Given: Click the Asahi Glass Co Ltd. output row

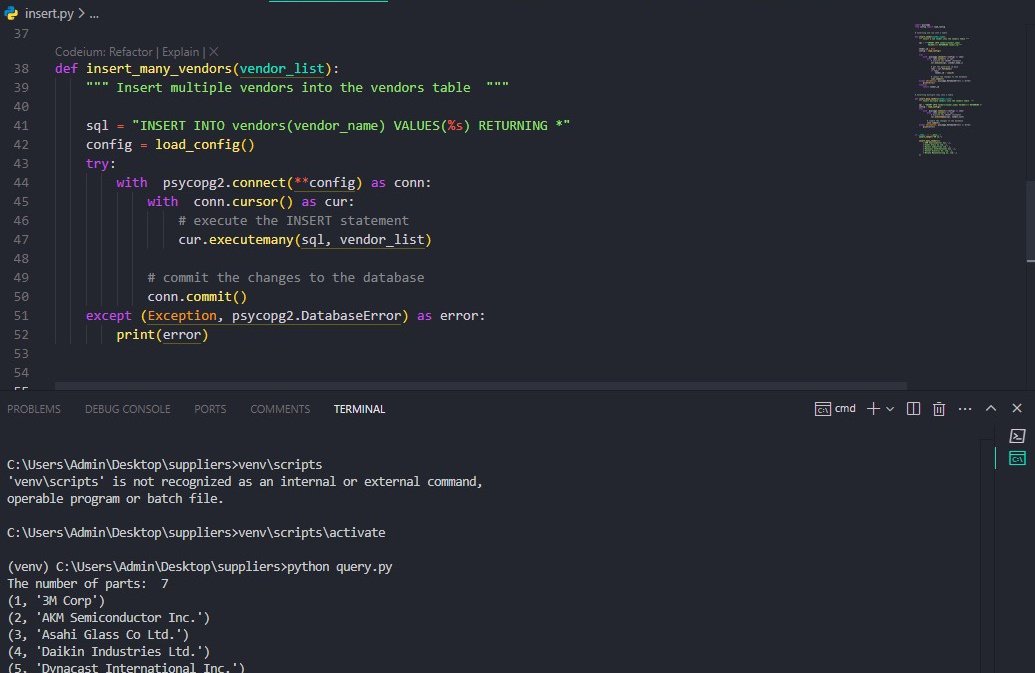Looking at the screenshot, I should [x=98, y=635].
